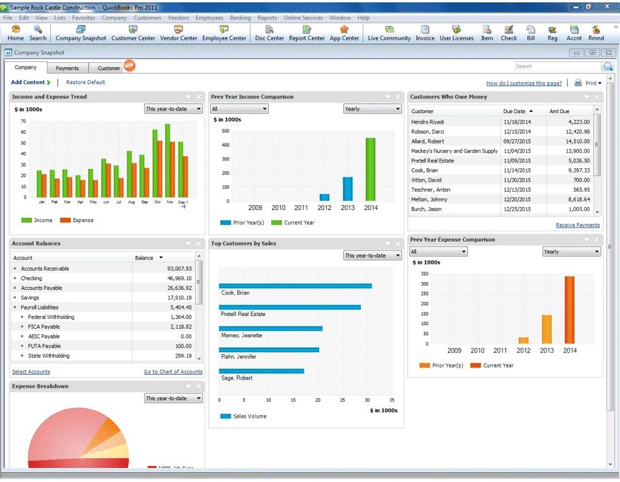Click the Cook, Brian sales bar
620x482 pixels.
point(295,286)
